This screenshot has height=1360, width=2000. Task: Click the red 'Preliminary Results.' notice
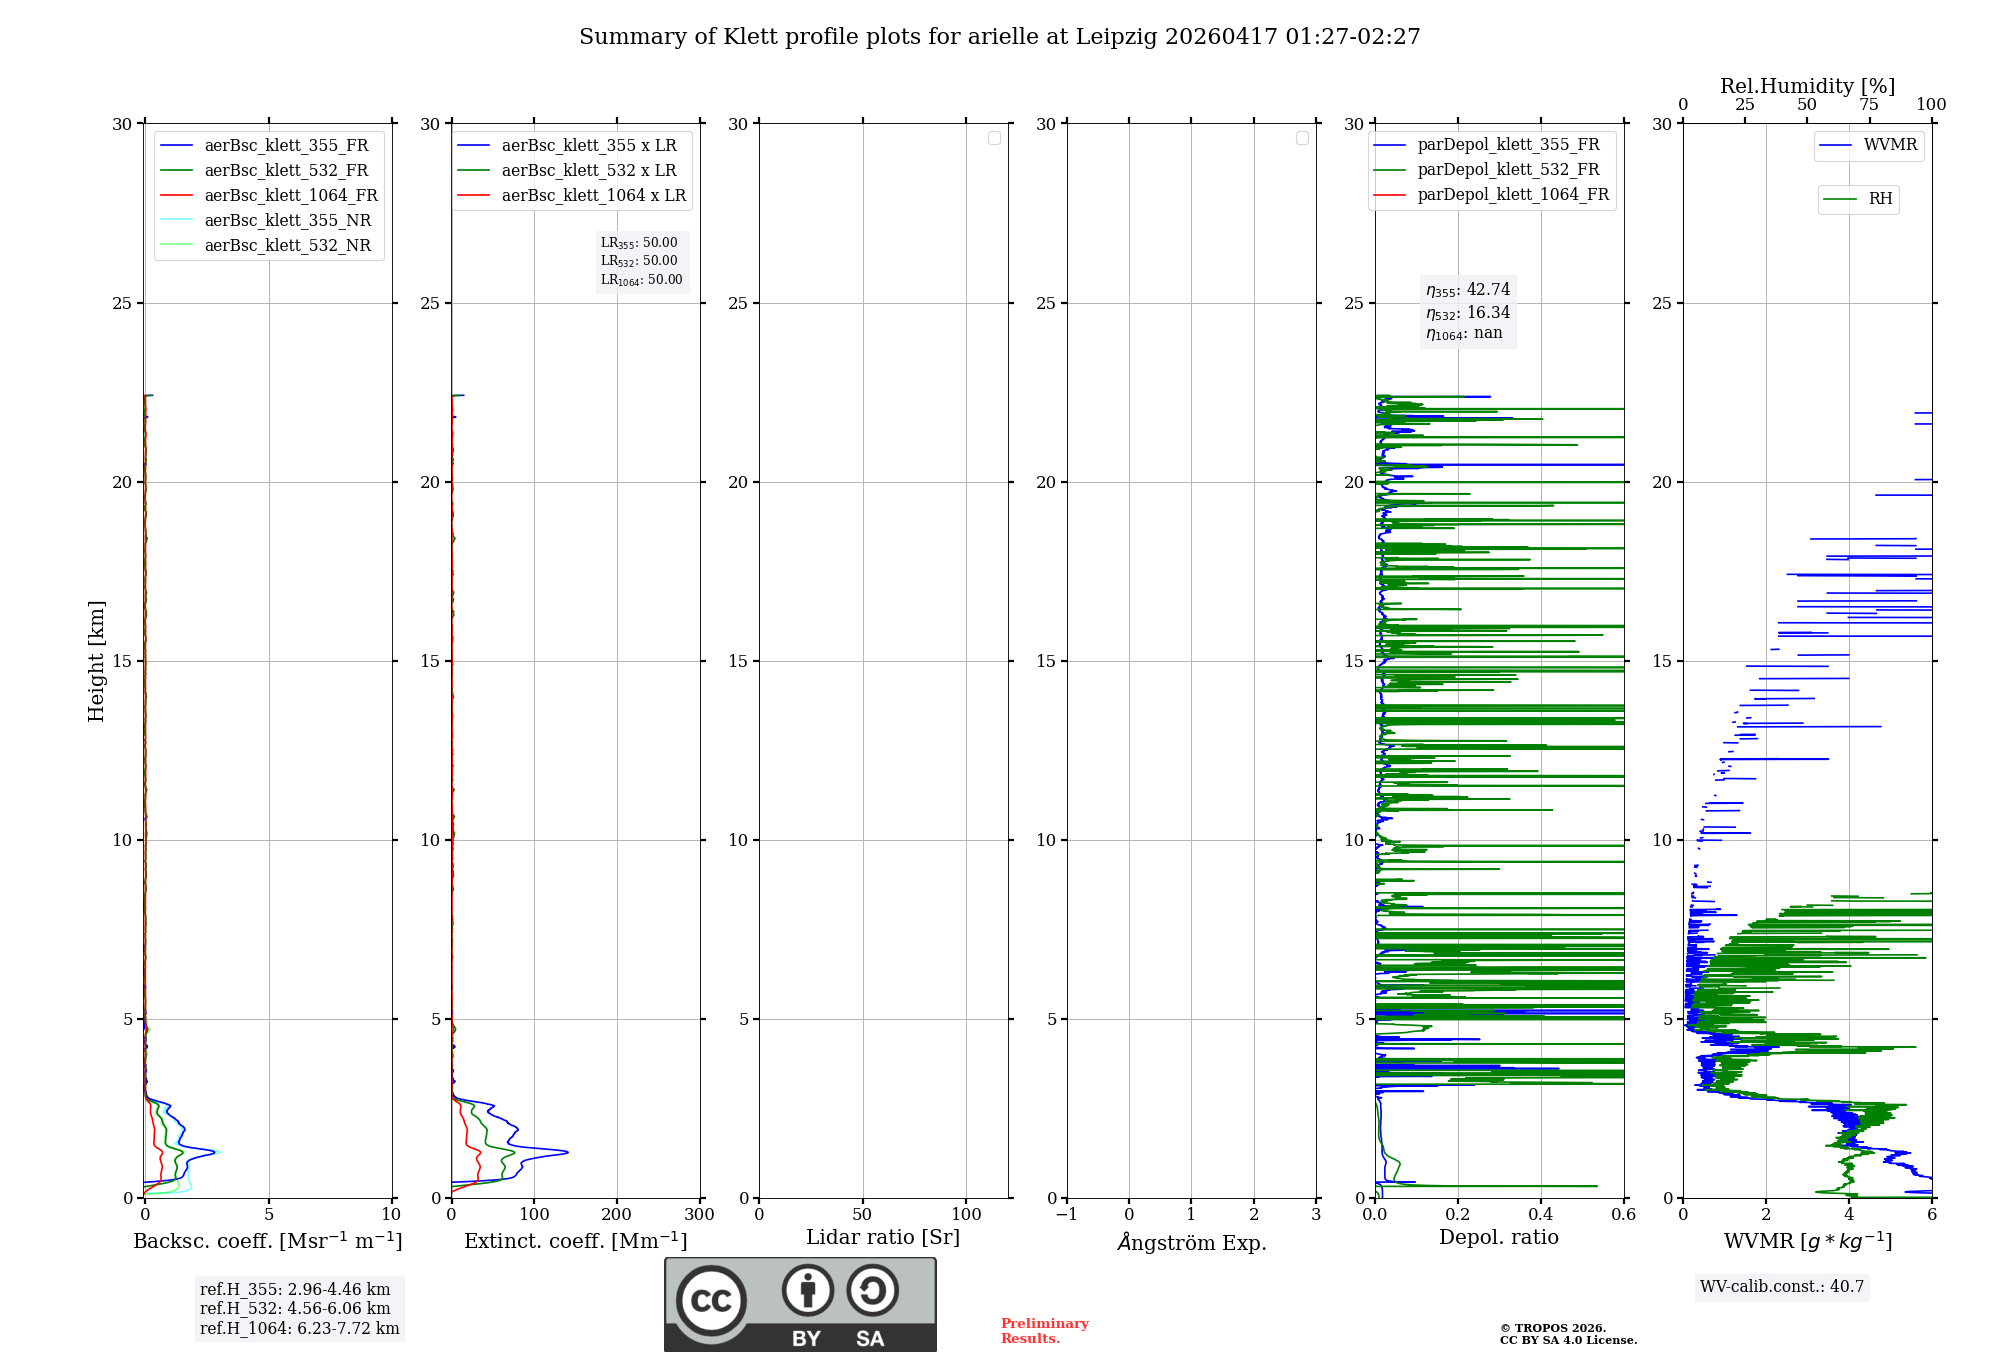(x=1045, y=1331)
